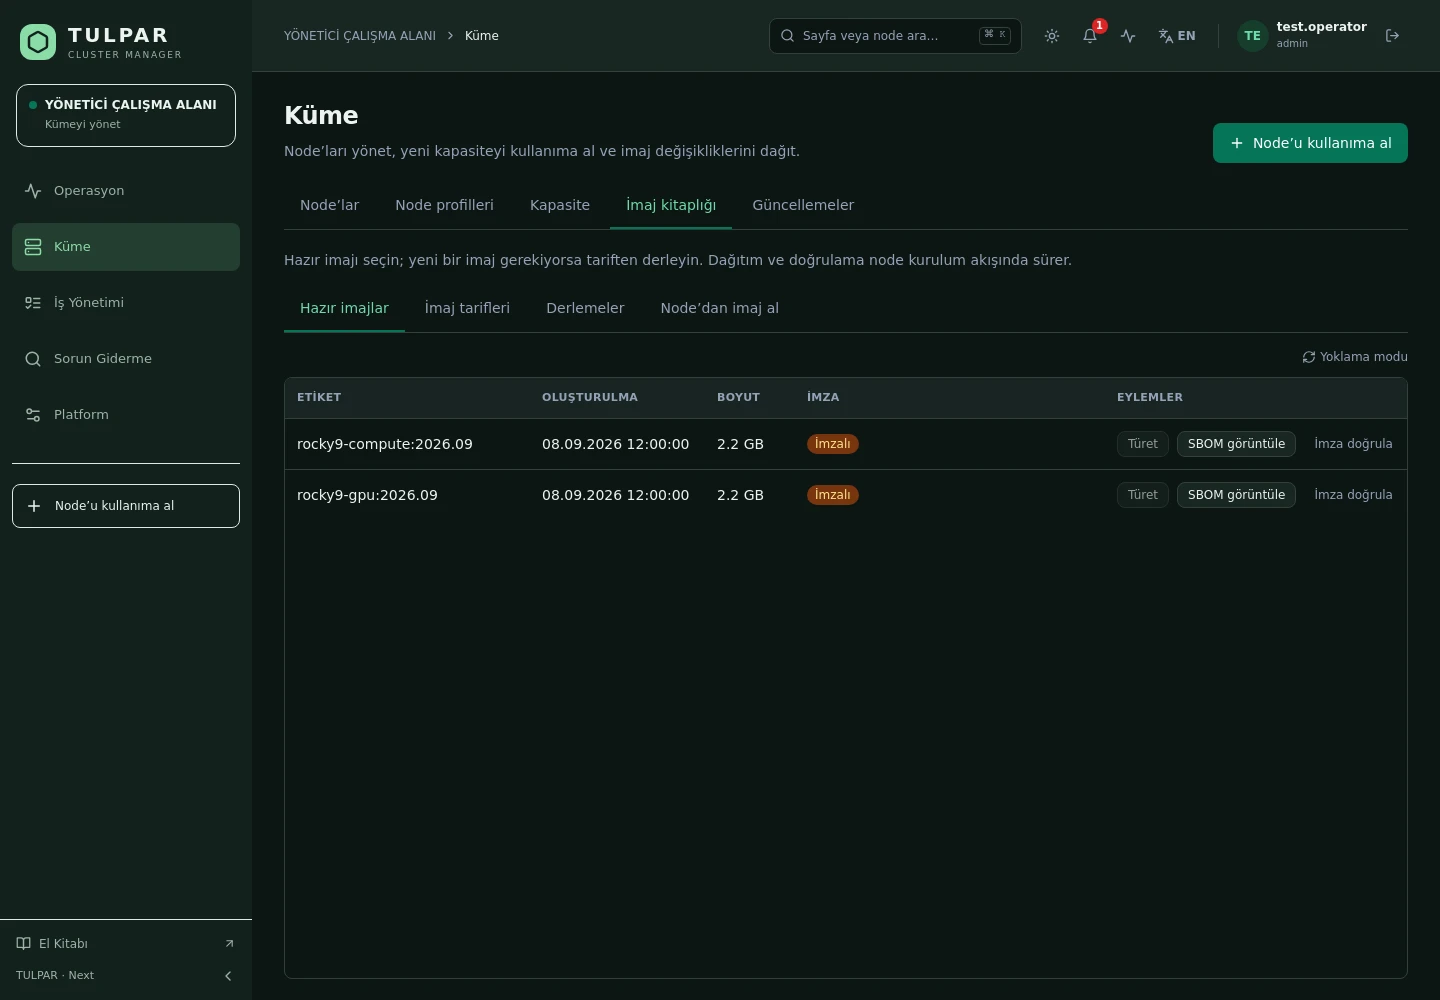
Task: Open the Derlemeler sub-tab
Action: tap(585, 308)
